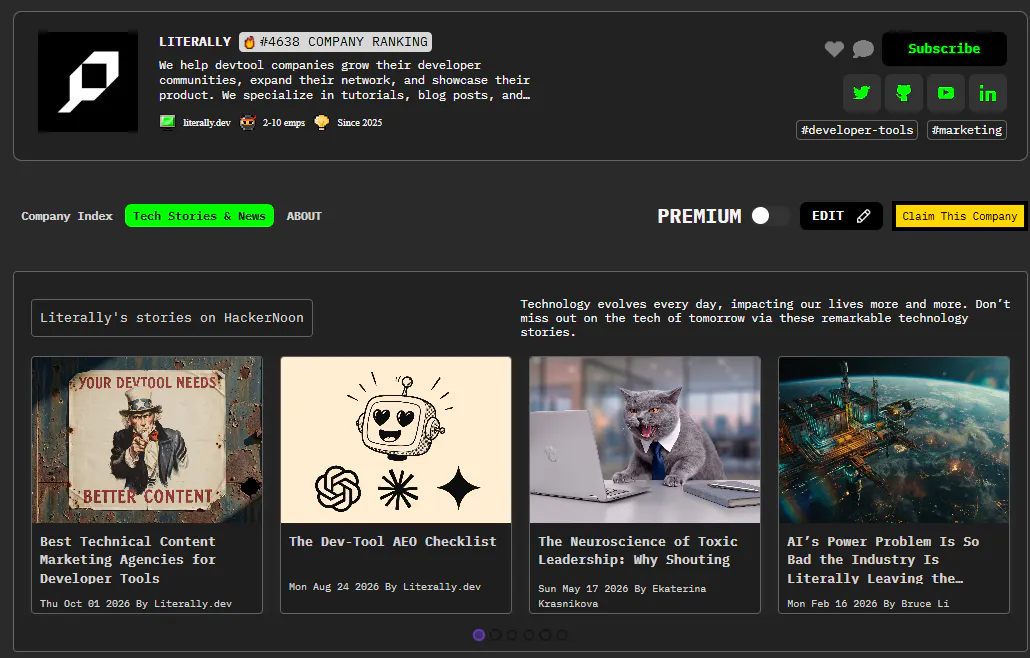Viewport: 1030px width, 658px height.
Task: Open 'The Neuroscience of Toxic Leadership' title
Action: point(638,550)
